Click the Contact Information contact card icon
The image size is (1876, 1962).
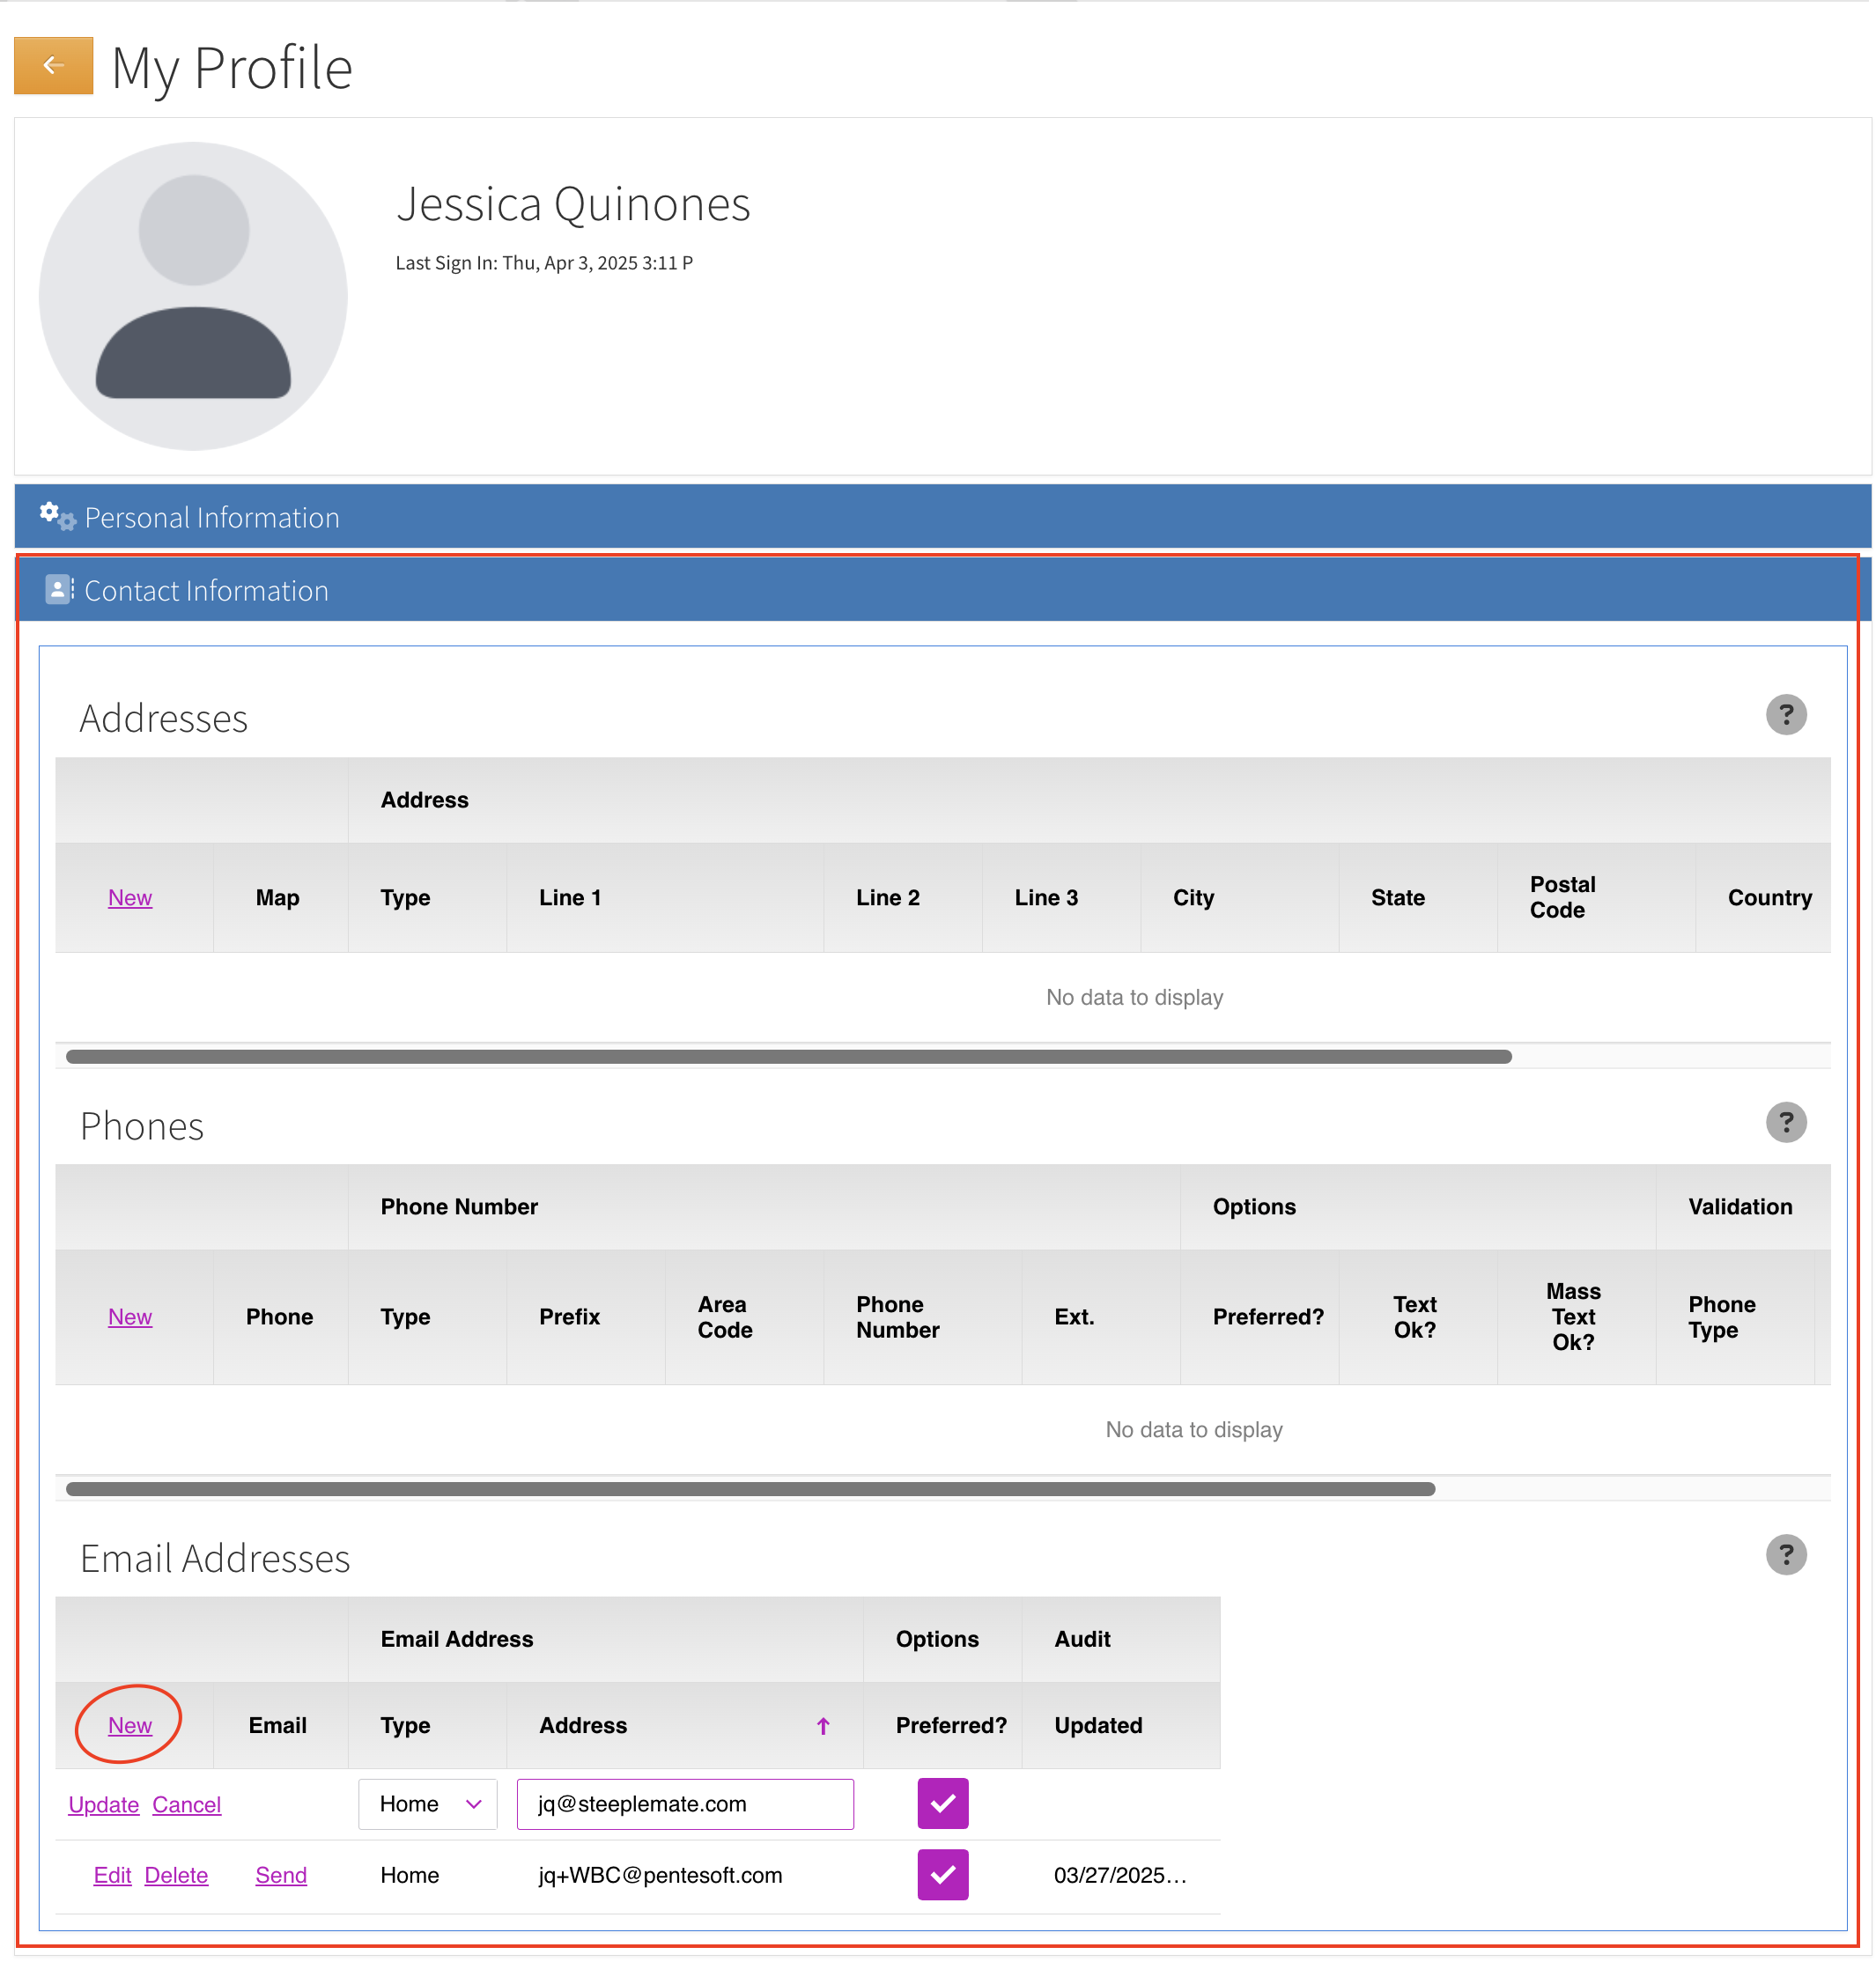[59, 589]
